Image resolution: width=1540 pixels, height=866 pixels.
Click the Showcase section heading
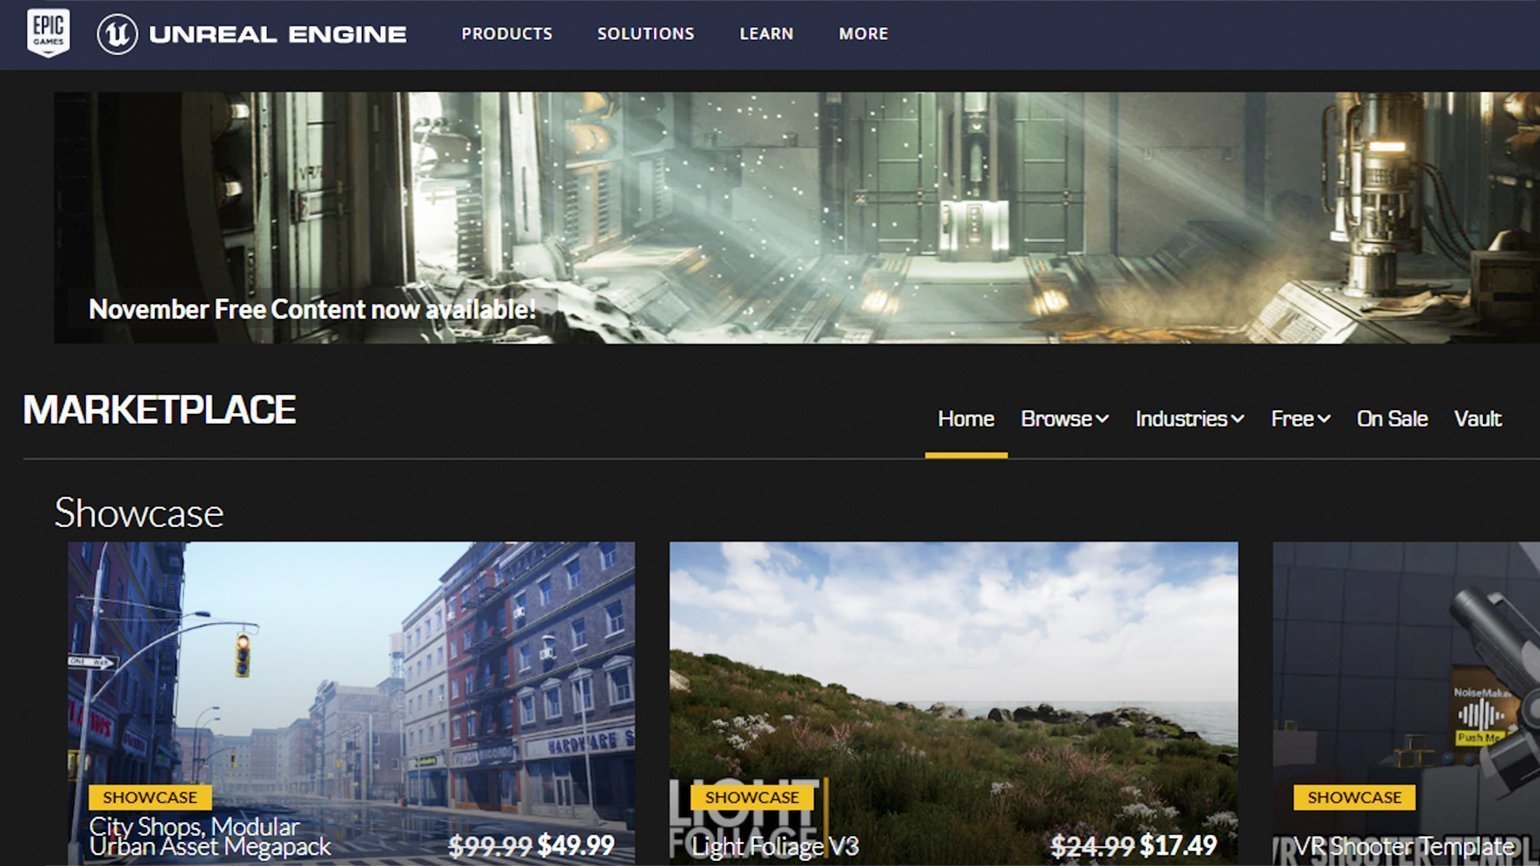pyautogui.click(x=139, y=513)
